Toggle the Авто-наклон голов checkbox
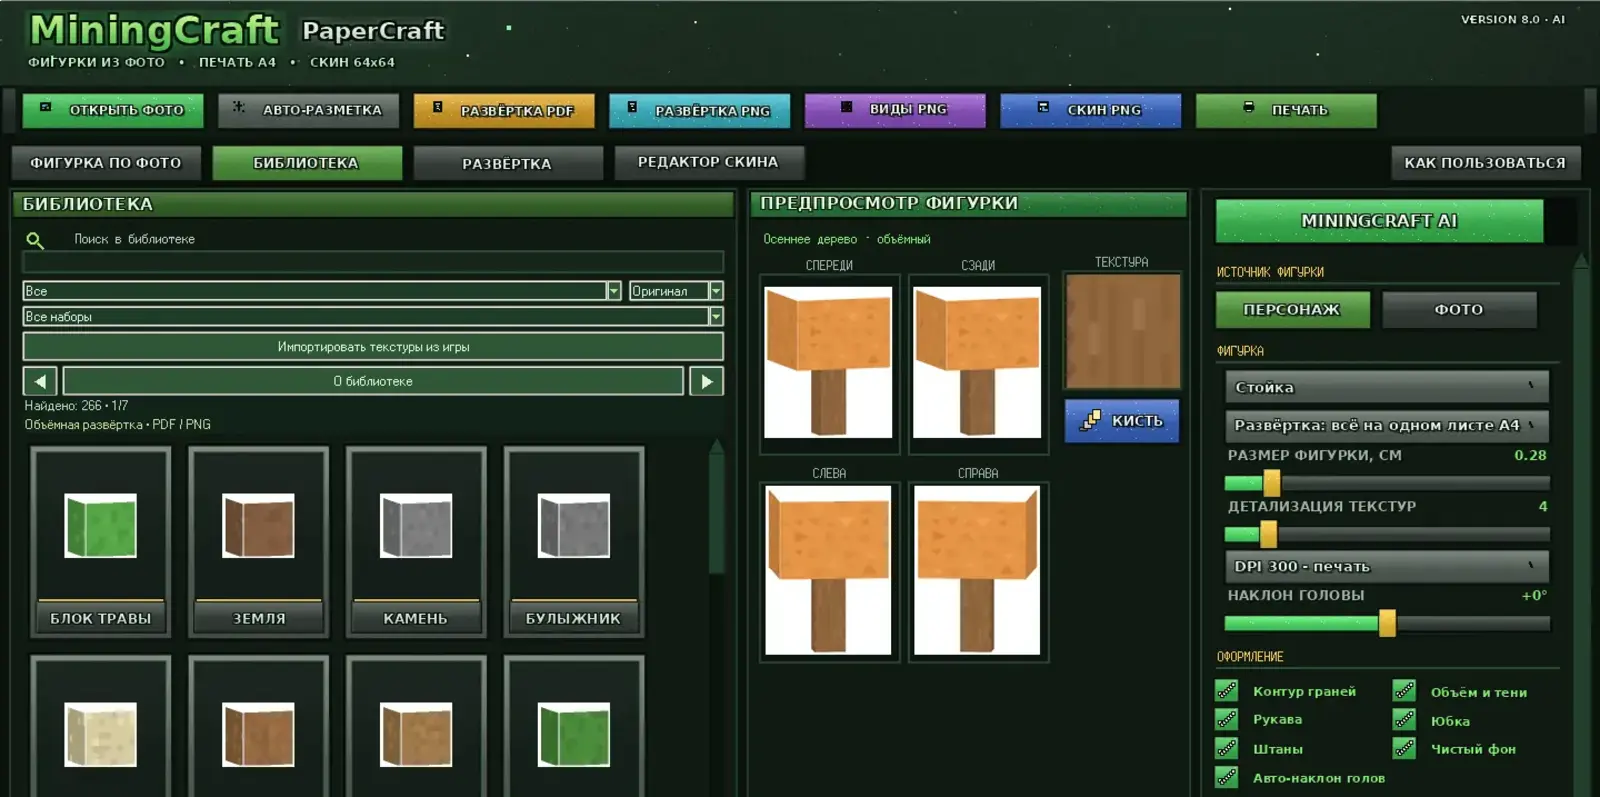Image resolution: width=1600 pixels, height=797 pixels. 1227,777
